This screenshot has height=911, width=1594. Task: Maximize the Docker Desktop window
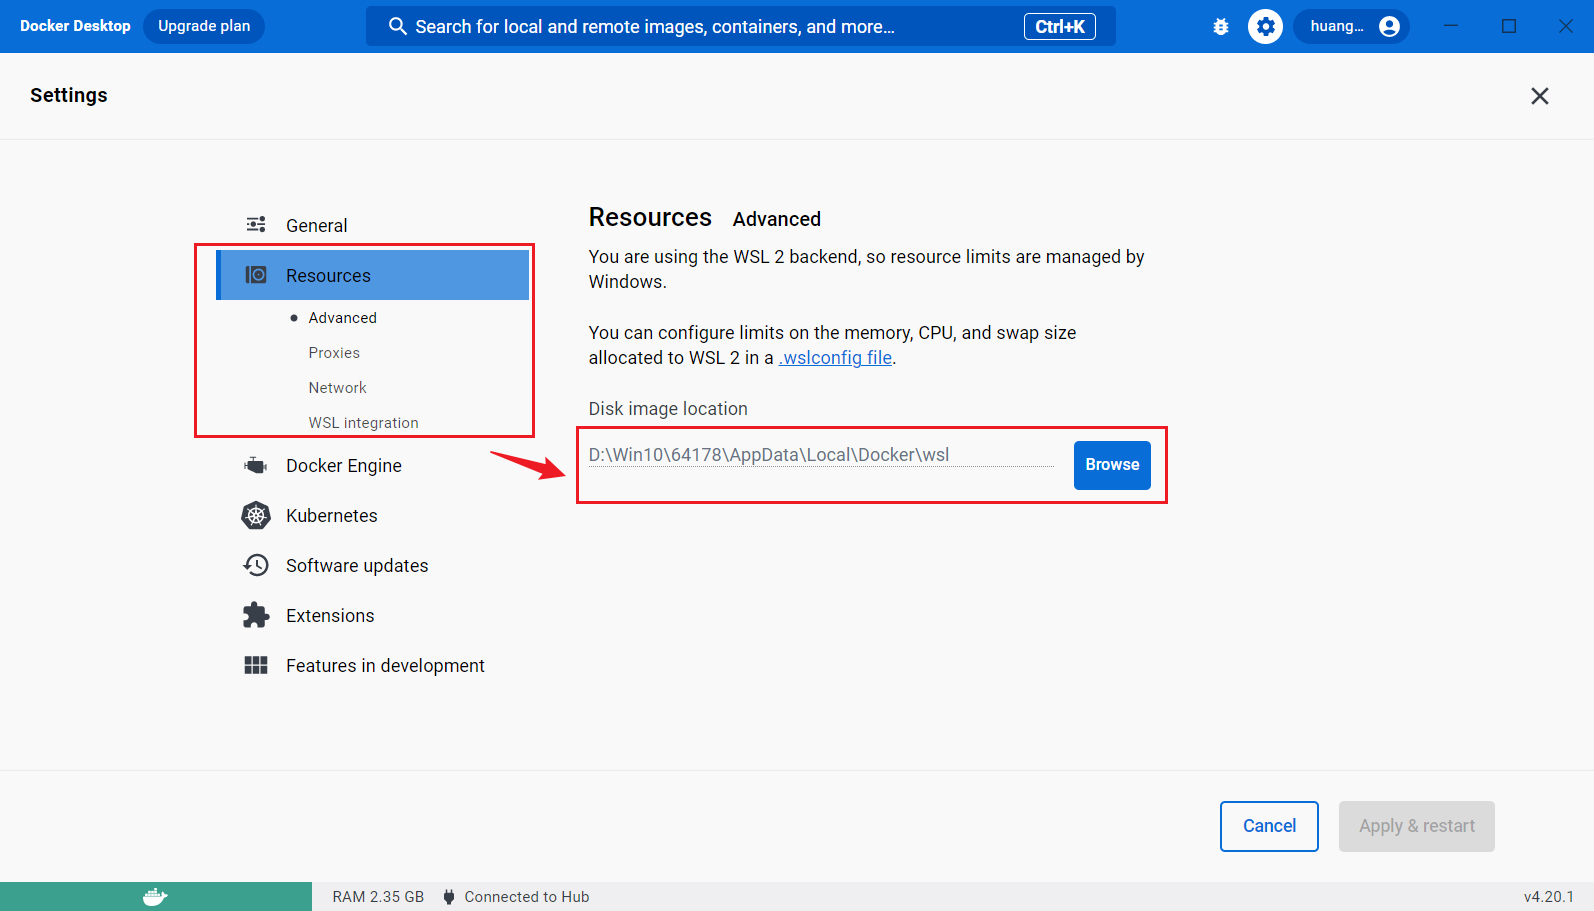pyautogui.click(x=1509, y=26)
